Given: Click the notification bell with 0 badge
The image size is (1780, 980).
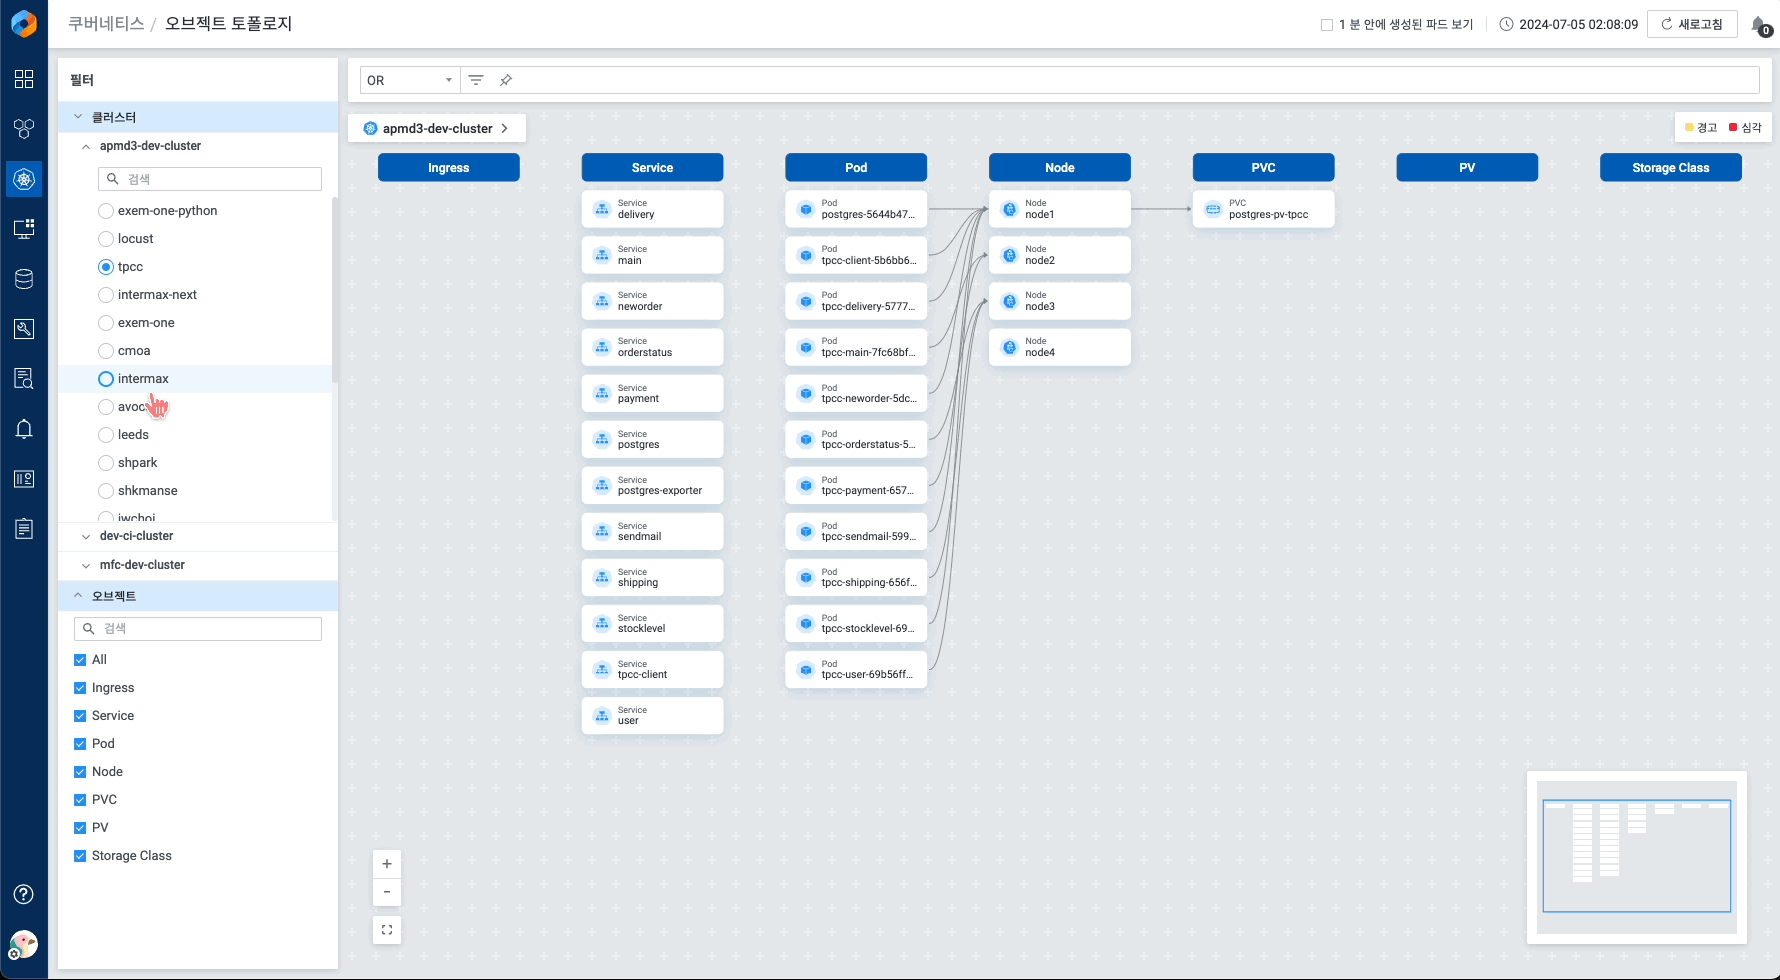Looking at the screenshot, I should coord(1760,25).
